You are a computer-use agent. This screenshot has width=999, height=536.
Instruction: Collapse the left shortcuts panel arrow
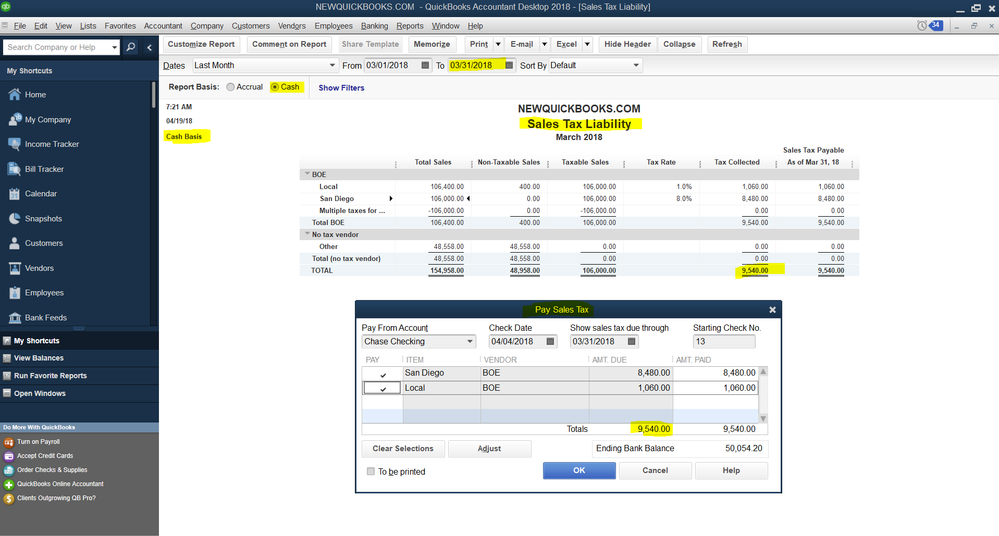point(149,47)
